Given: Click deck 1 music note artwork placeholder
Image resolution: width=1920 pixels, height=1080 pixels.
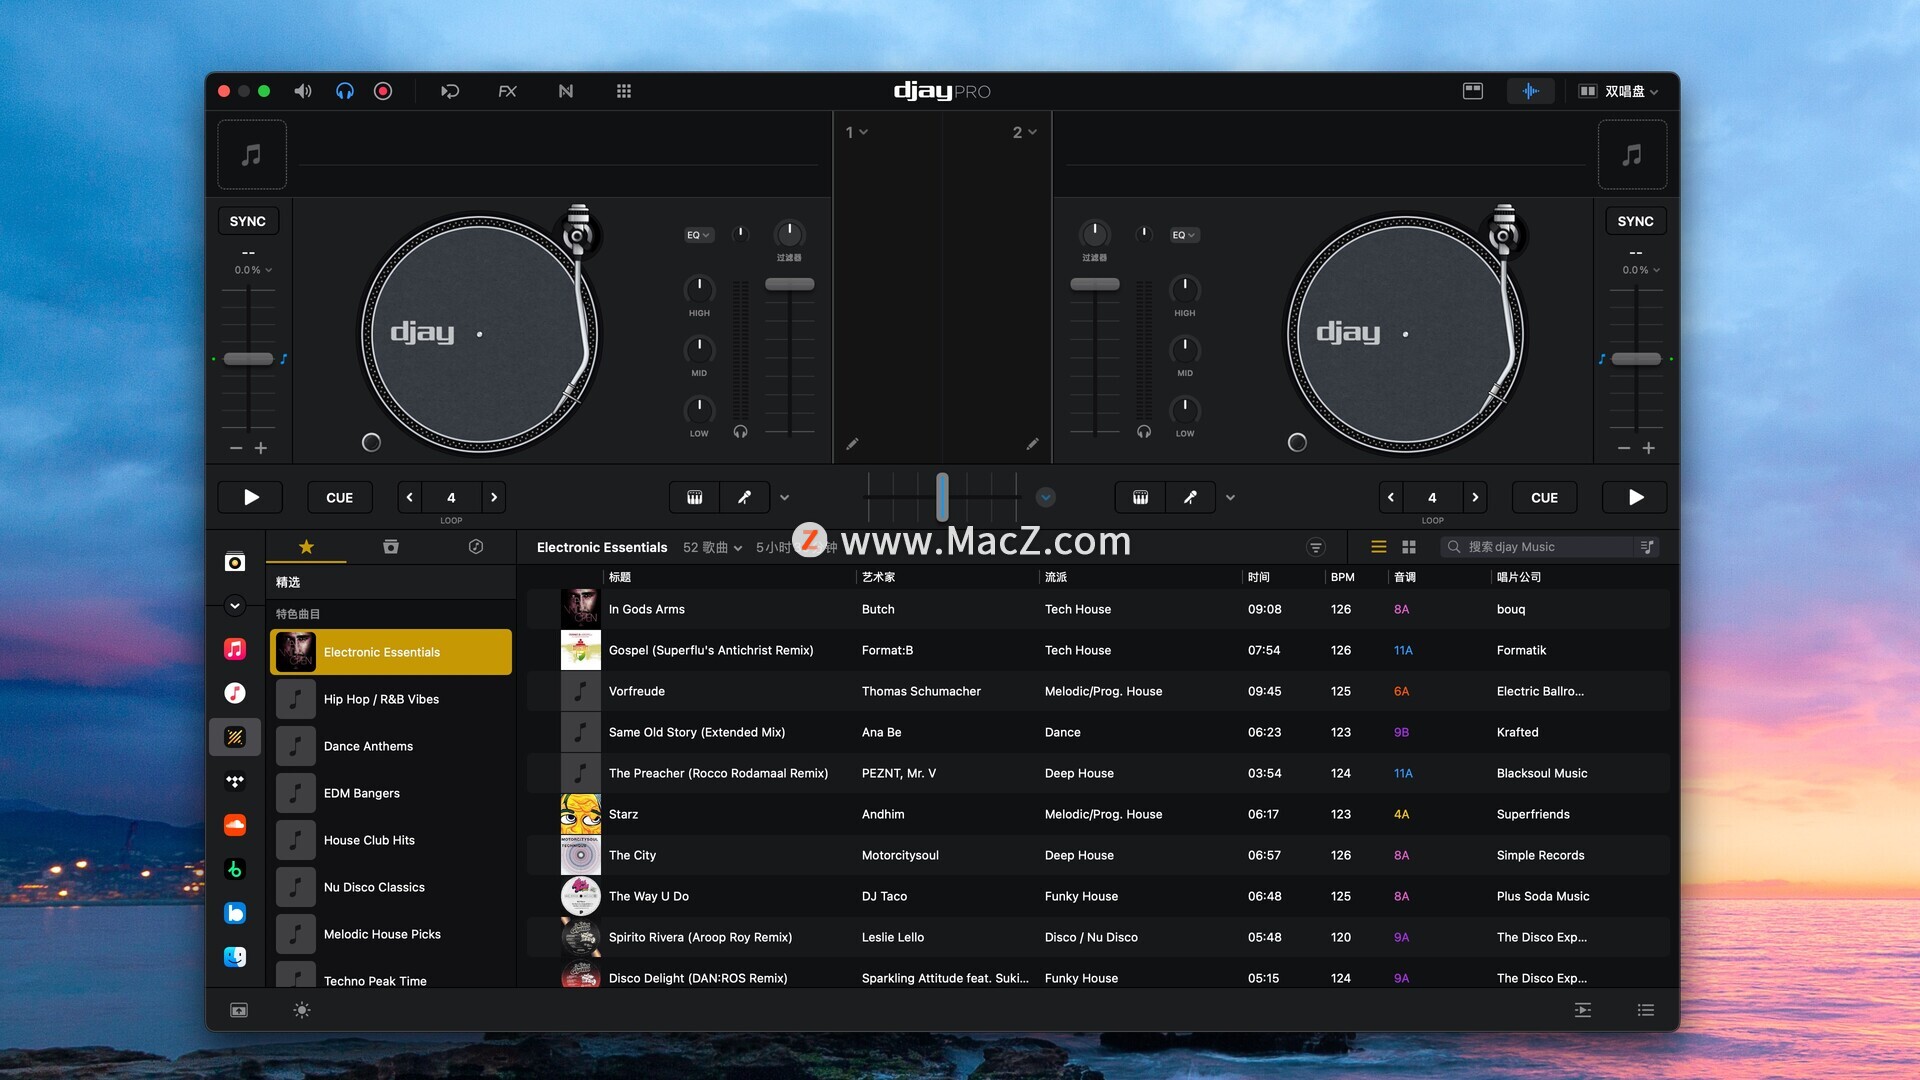Looking at the screenshot, I should pos(252,155).
